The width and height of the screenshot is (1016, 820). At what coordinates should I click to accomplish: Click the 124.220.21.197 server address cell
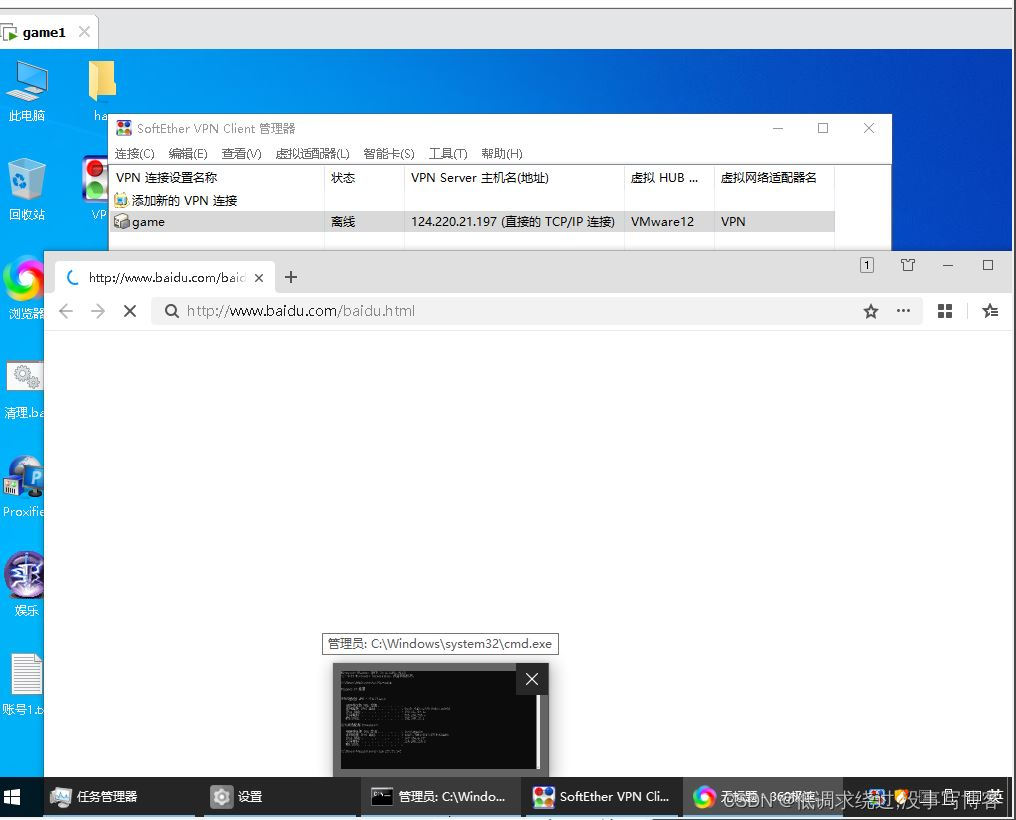(x=513, y=222)
